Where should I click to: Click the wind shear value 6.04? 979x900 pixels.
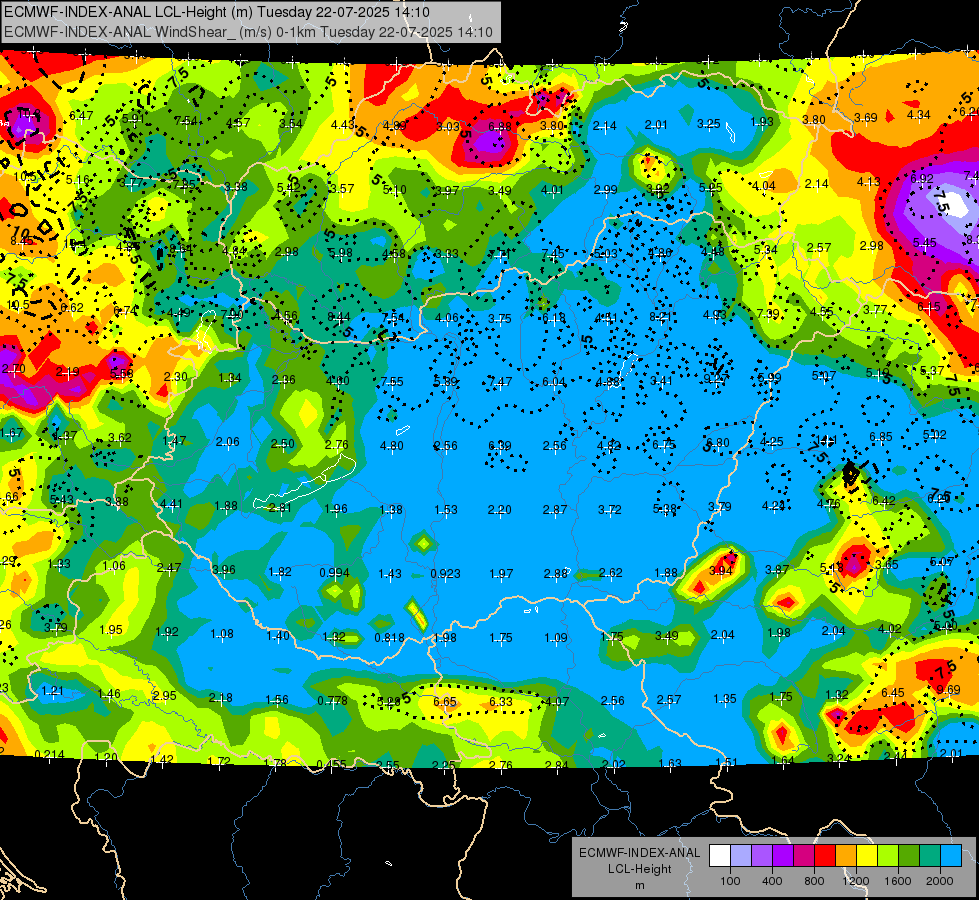[x=554, y=382]
